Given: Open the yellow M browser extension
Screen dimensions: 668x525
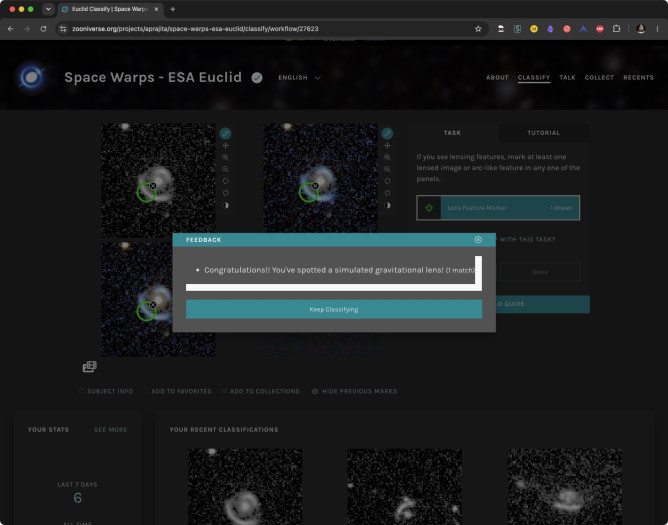Looking at the screenshot, I should [534, 29].
